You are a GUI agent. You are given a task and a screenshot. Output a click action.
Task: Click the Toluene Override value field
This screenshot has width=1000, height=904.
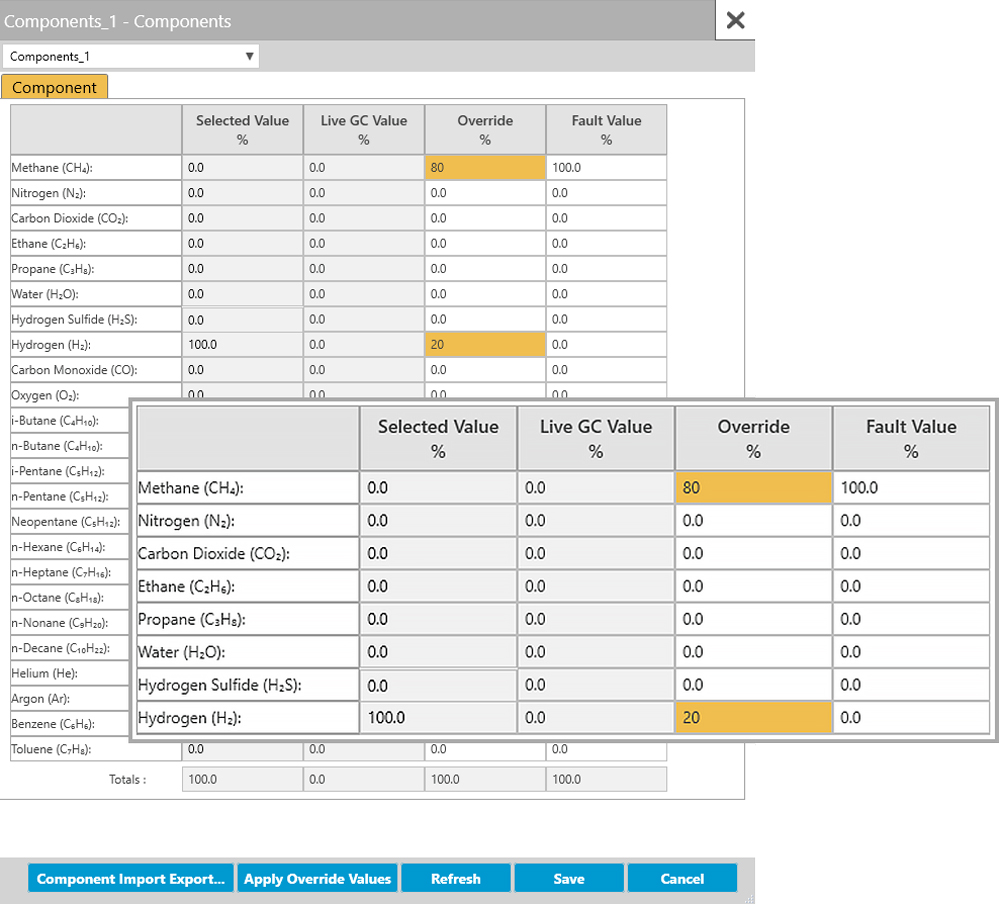click(x=485, y=749)
